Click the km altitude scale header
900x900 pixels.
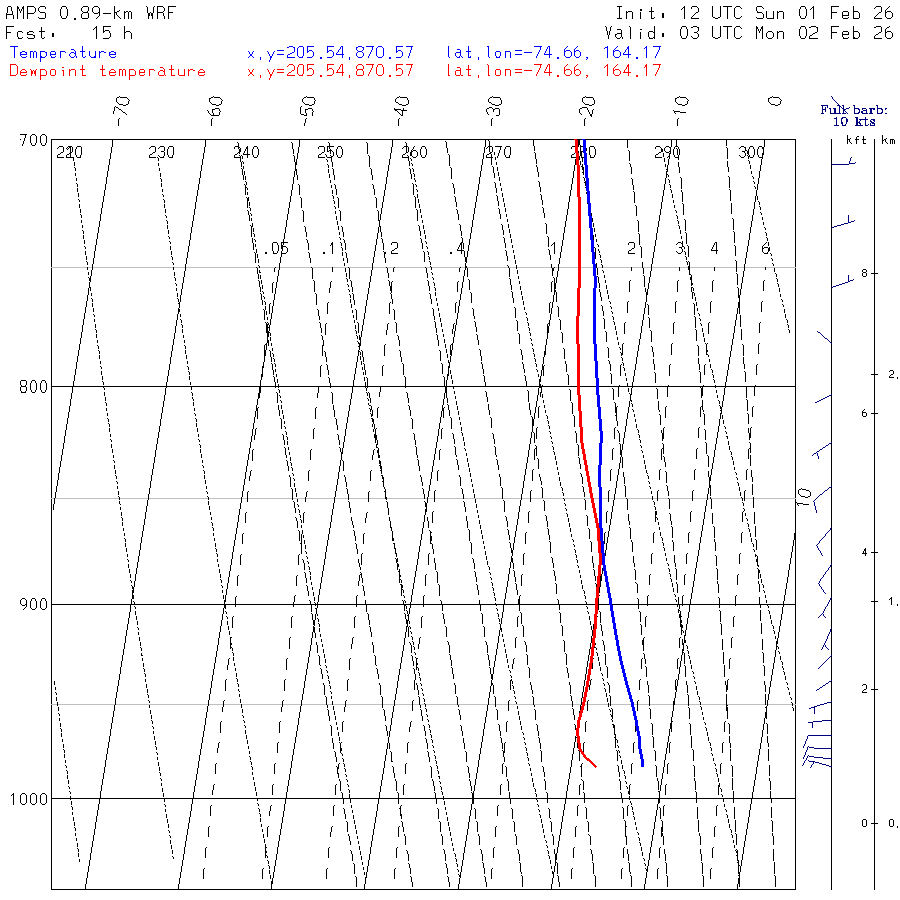coord(888,140)
